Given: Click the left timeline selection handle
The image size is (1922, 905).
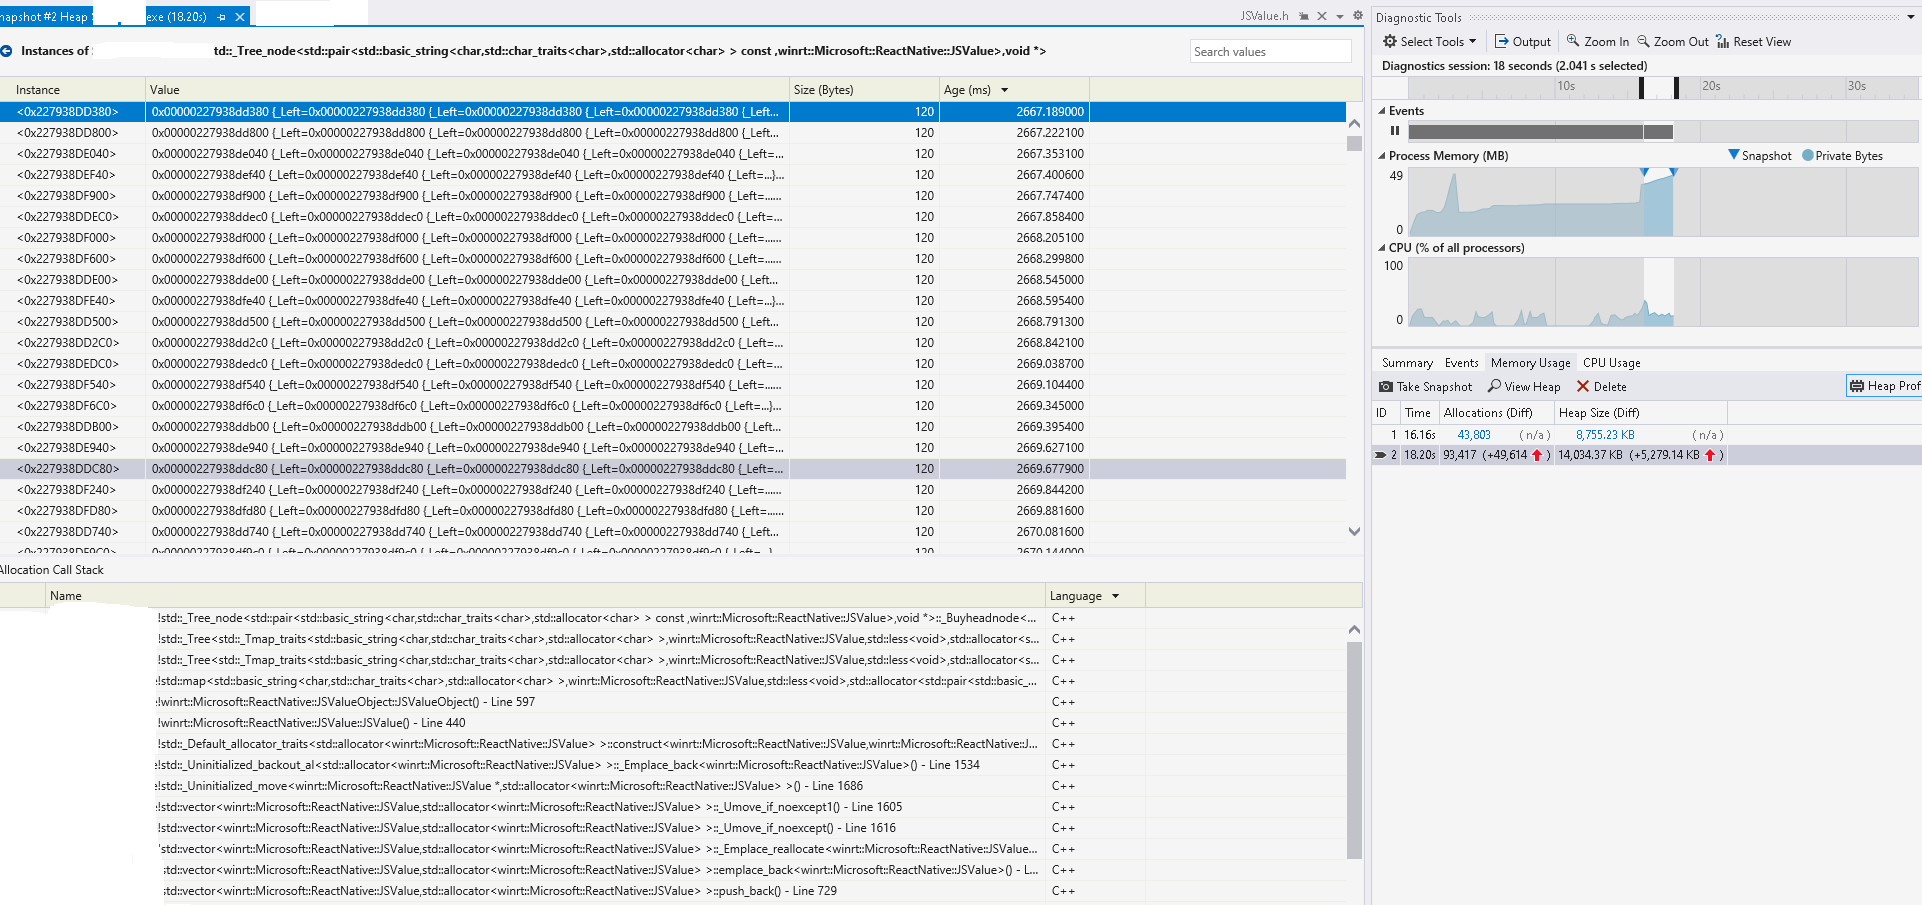Looking at the screenshot, I should click(1641, 88).
